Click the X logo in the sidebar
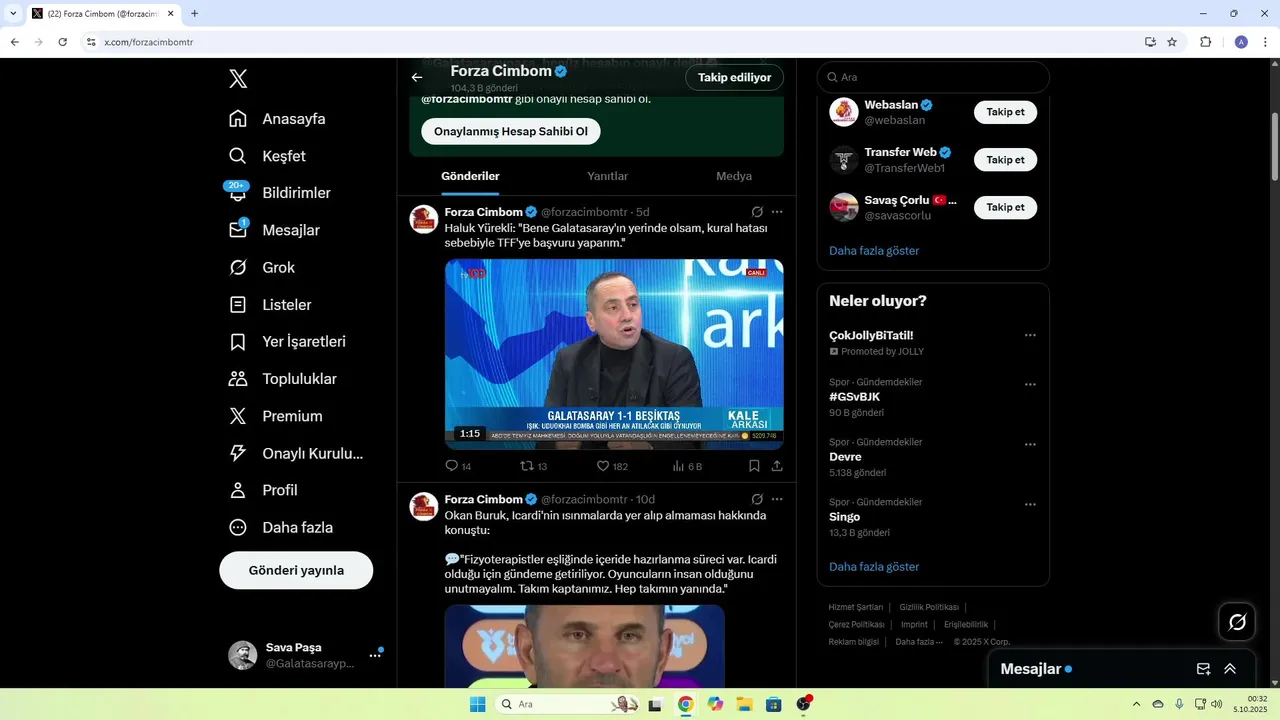 click(x=238, y=79)
